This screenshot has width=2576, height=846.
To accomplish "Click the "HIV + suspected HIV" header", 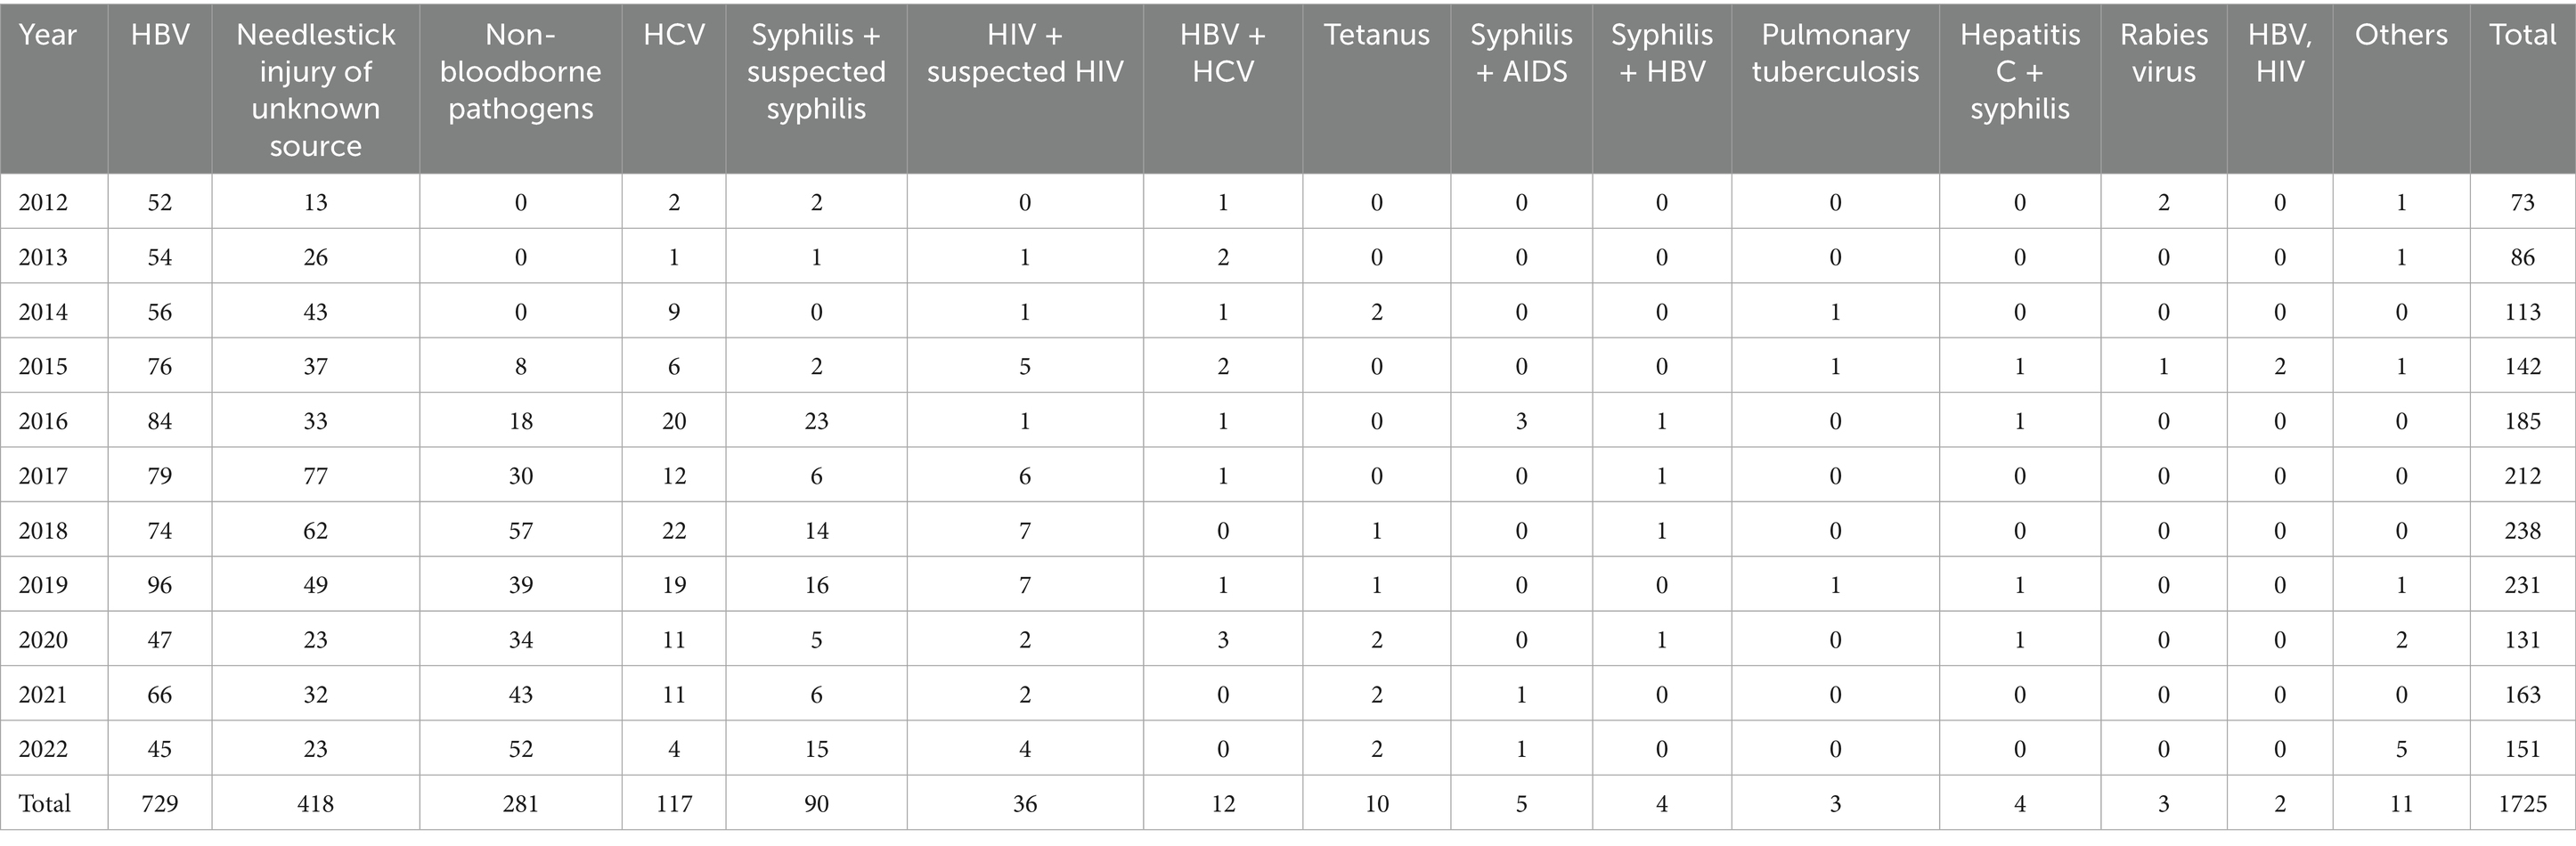I will tap(1024, 53).
